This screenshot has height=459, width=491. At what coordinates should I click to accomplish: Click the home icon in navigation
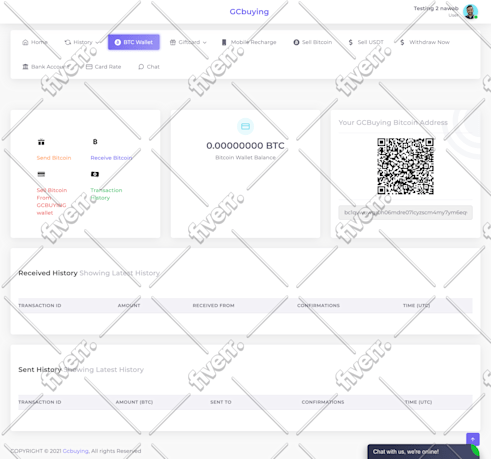tap(25, 42)
